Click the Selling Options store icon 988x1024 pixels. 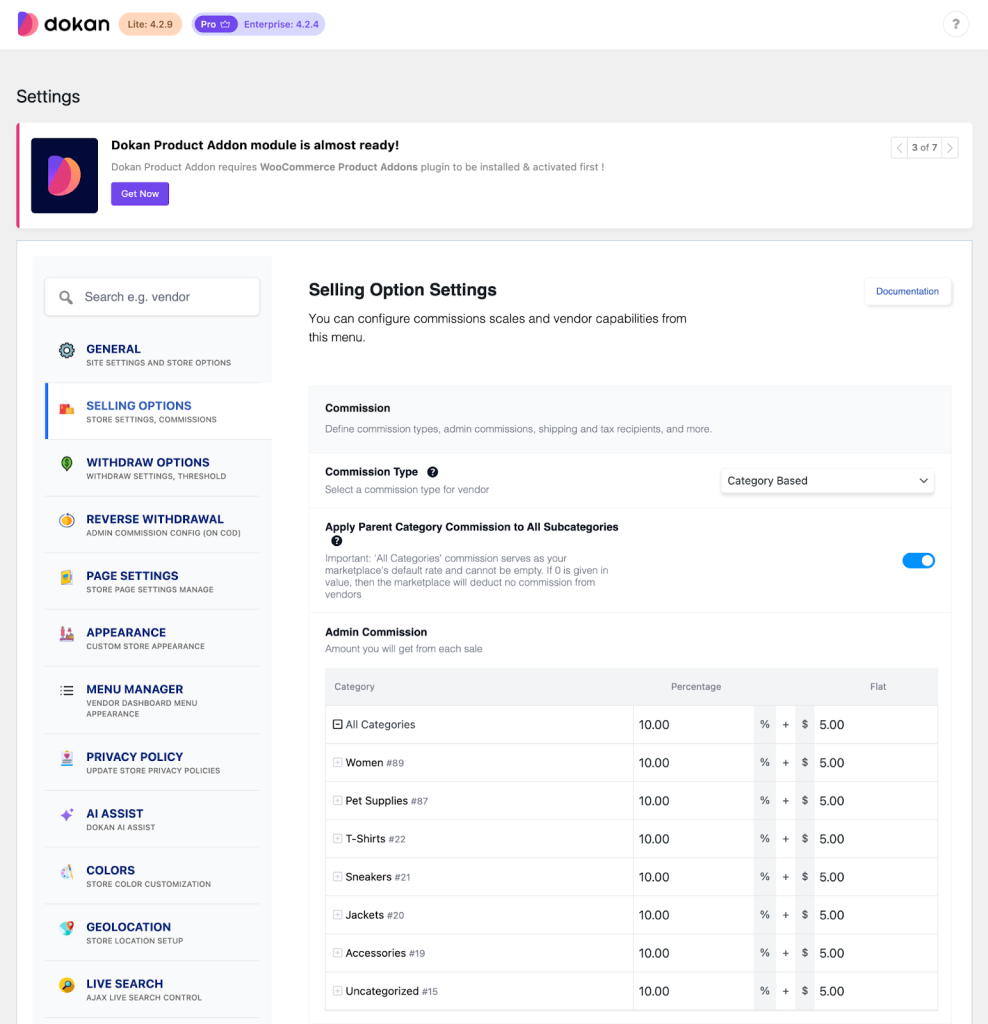[x=67, y=408]
